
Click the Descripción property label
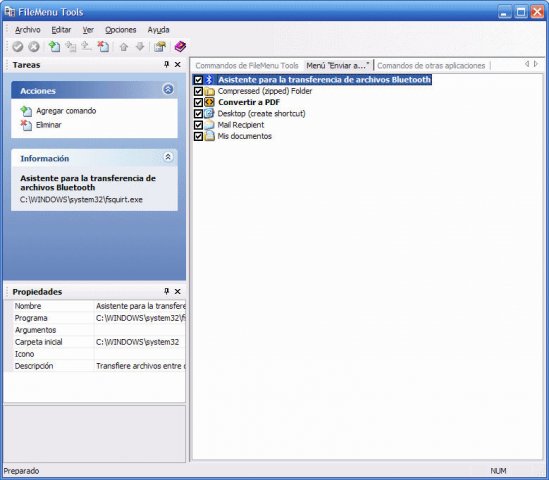34,366
